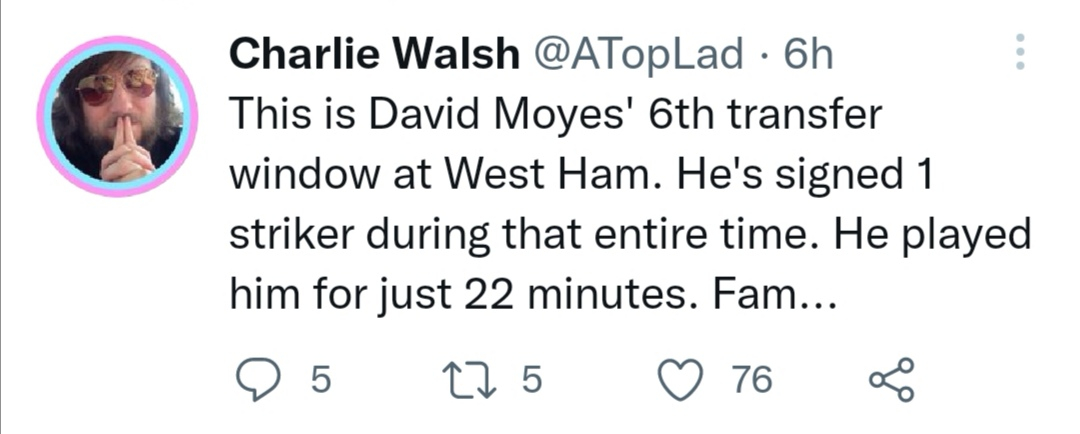Visit the Charlie Walsh display name

(373, 53)
